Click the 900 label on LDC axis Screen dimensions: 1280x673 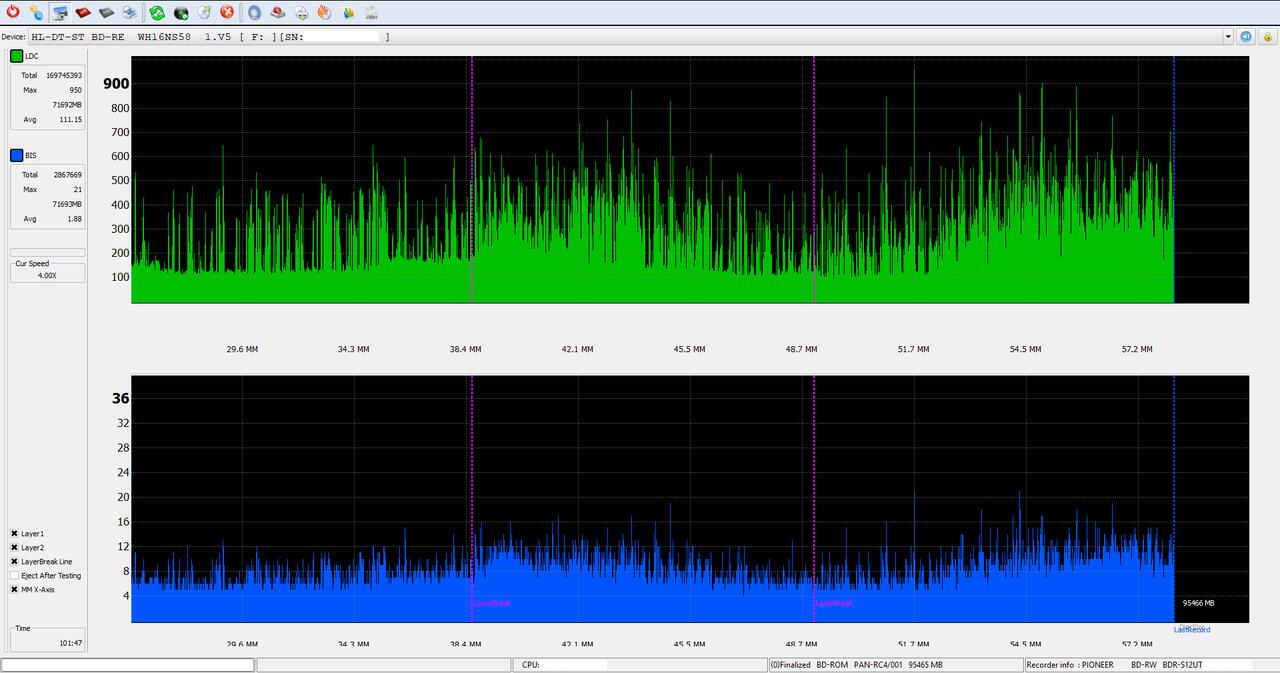[x=116, y=84]
